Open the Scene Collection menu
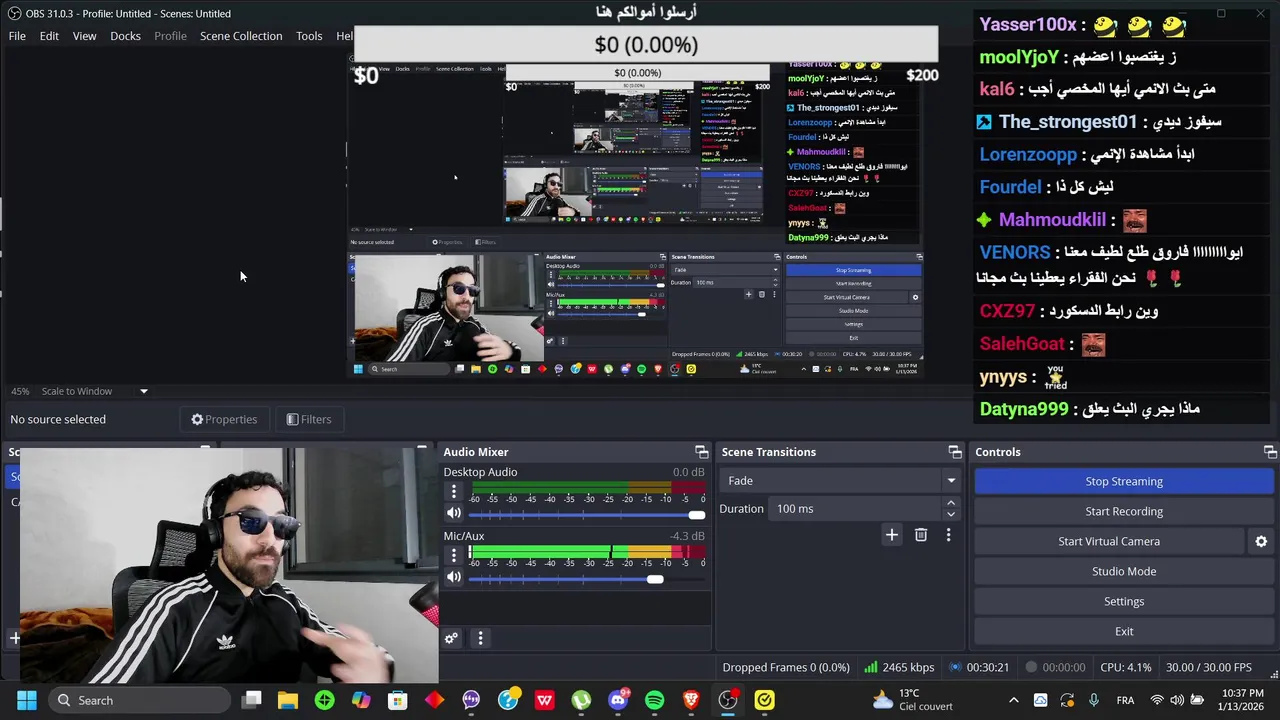 tap(241, 36)
